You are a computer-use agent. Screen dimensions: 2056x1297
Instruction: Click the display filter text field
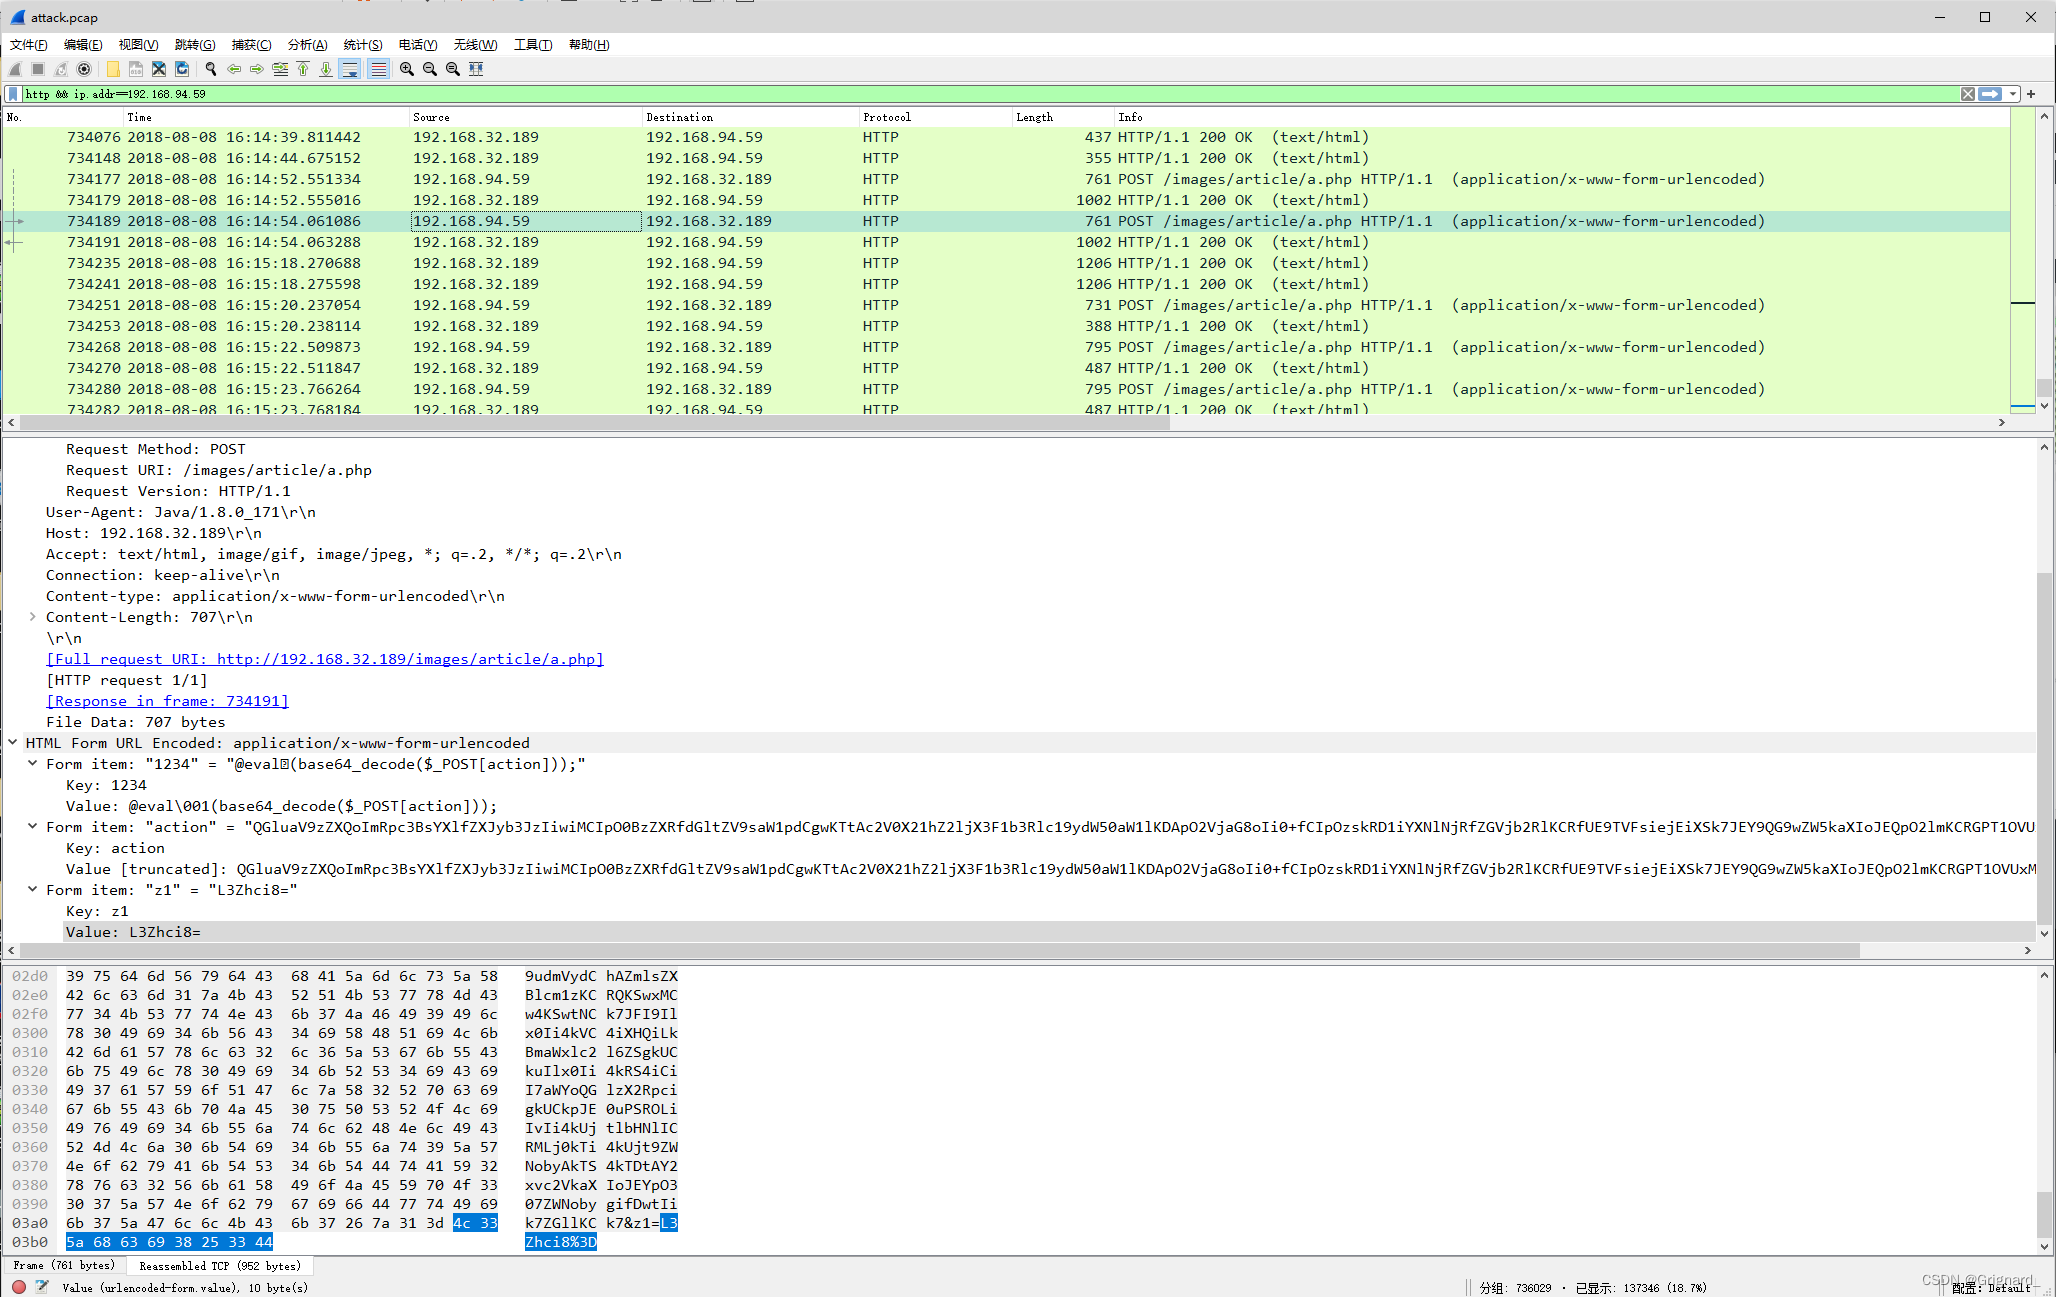tap(990, 94)
